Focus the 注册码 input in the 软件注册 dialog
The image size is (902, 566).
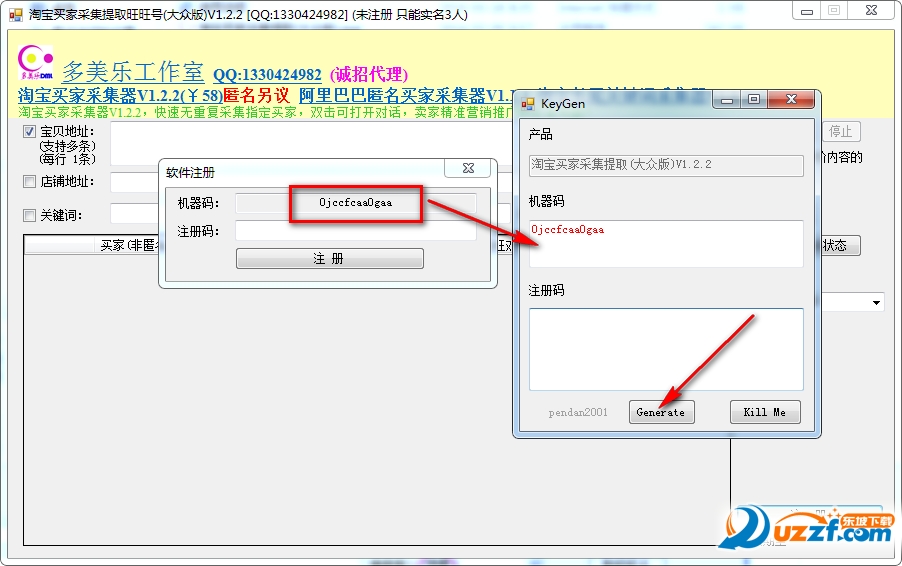point(356,231)
